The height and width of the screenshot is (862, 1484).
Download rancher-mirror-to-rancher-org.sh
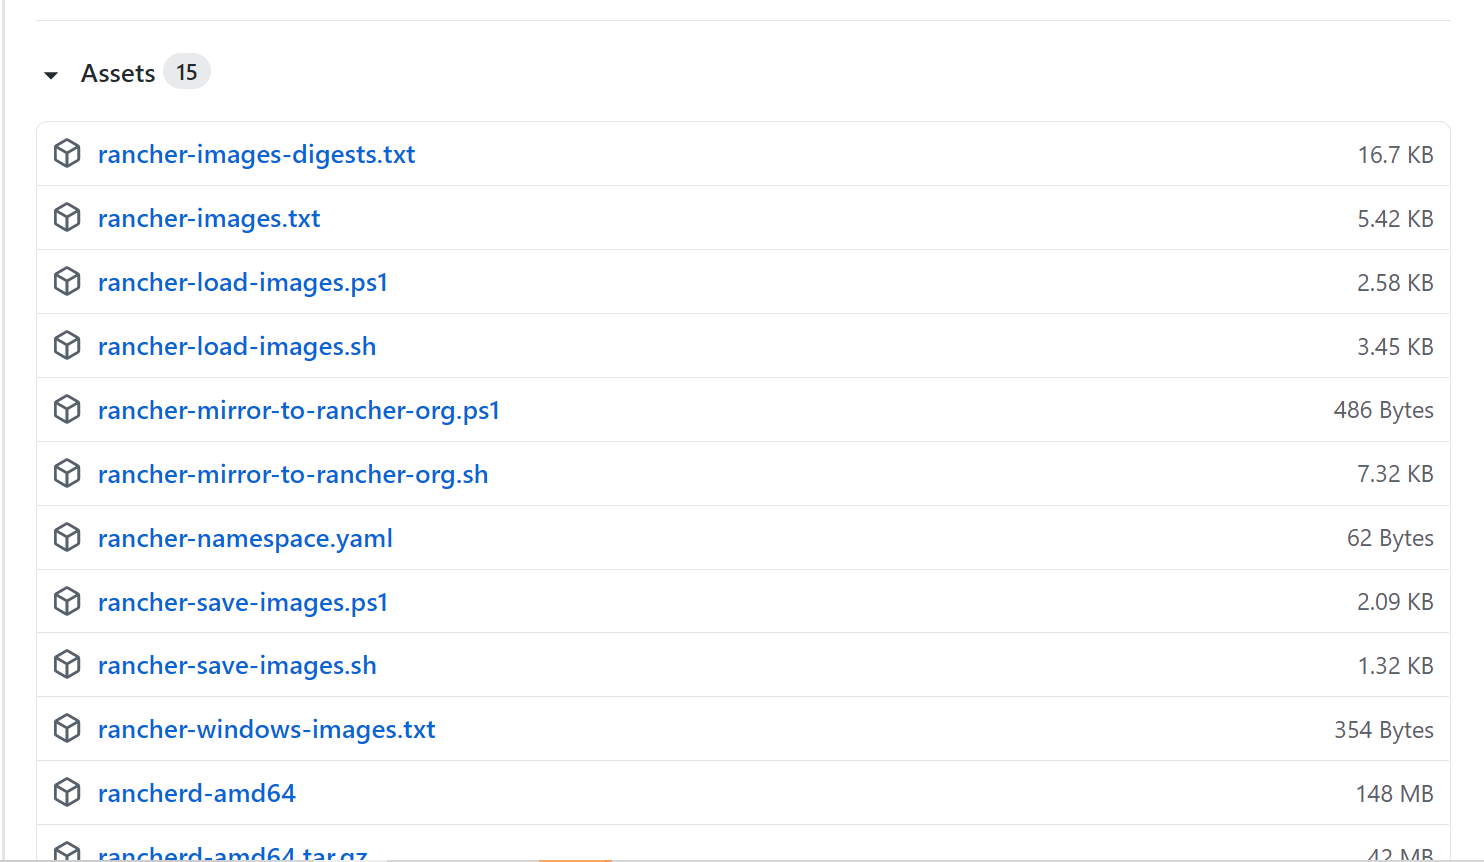293,475
